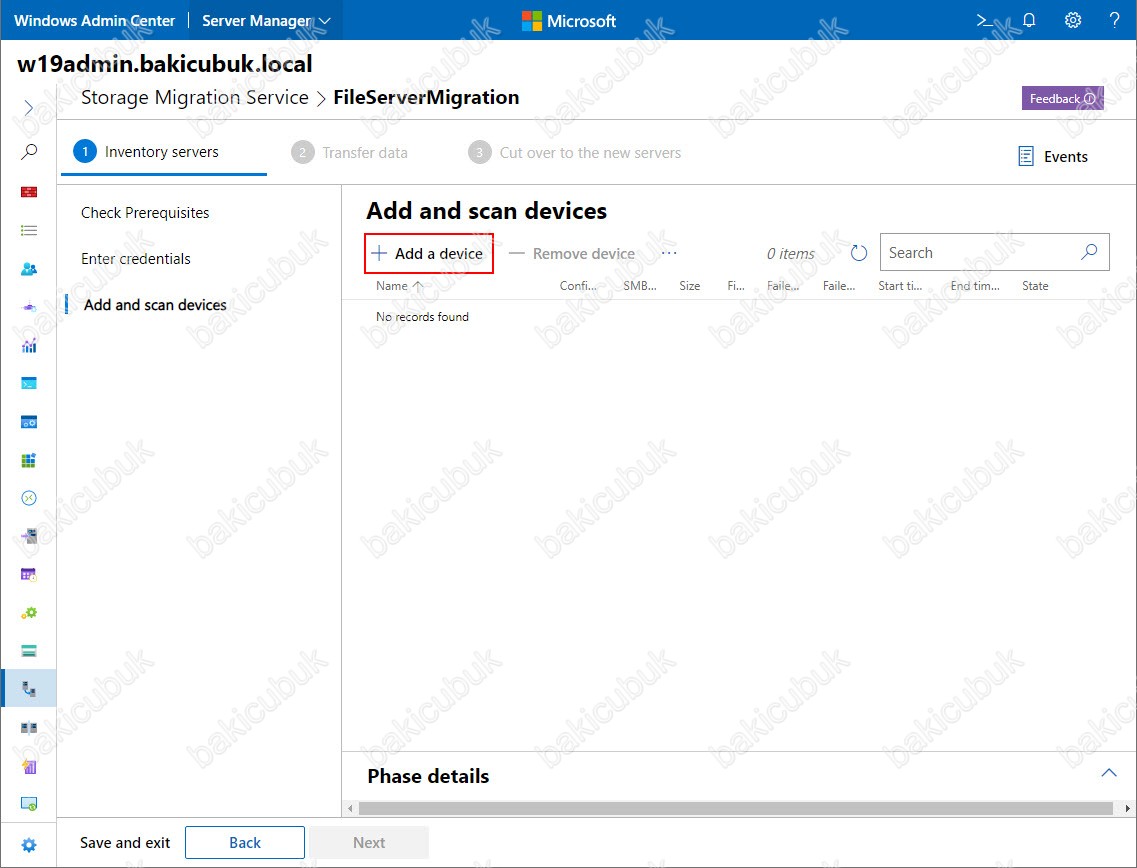
Task: Open the Processes tool icon
Action: (29, 422)
